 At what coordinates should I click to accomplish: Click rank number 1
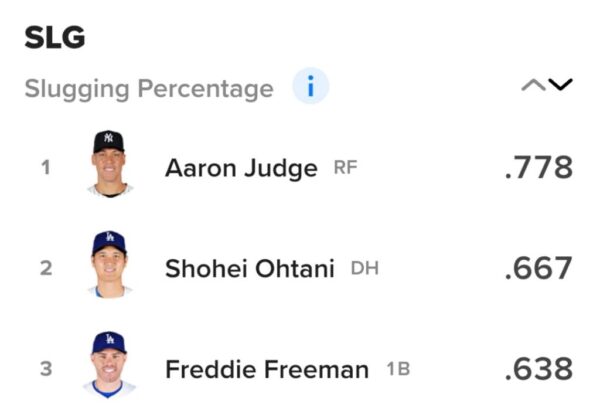[45, 168]
